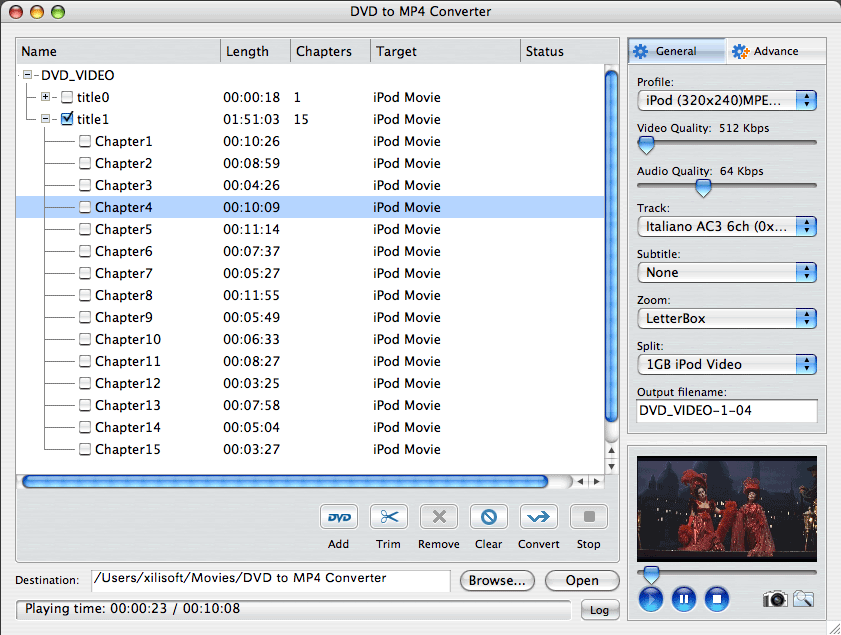Select the General tab

676,51
